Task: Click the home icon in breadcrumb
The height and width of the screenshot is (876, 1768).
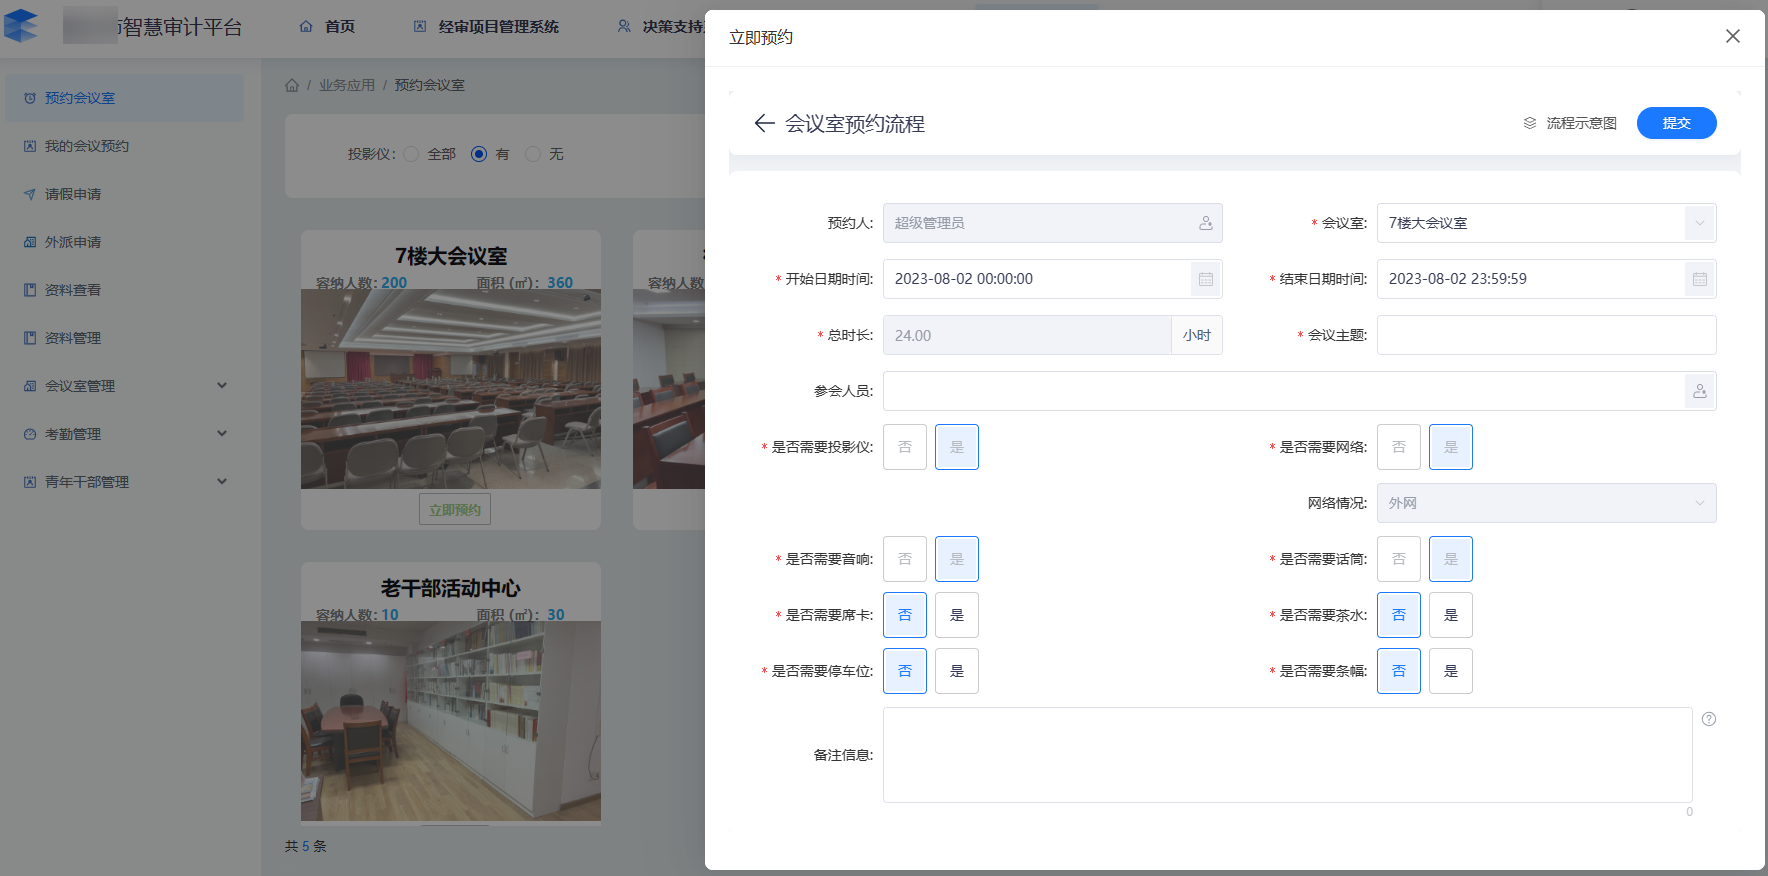Action: 292,85
